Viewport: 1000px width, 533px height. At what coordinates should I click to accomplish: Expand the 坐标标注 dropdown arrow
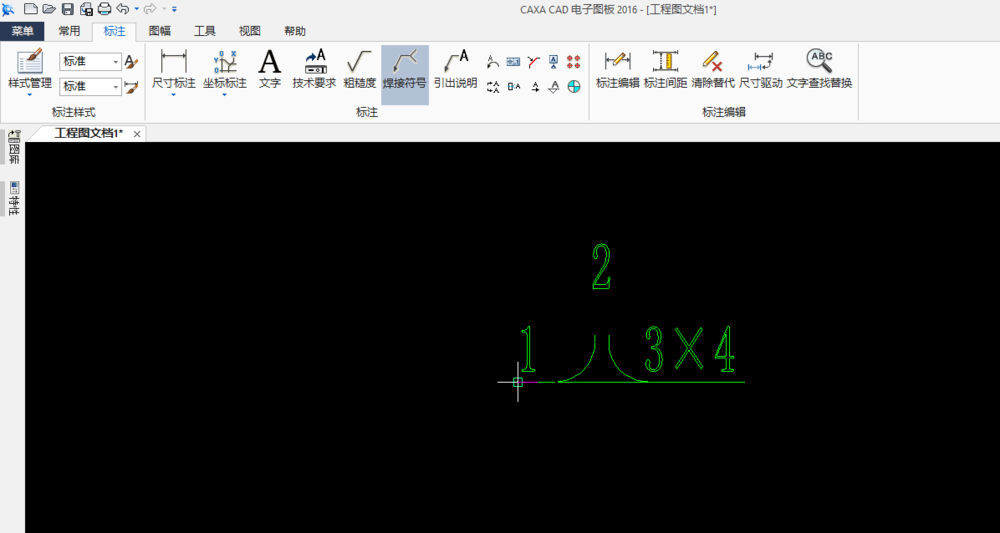[224, 95]
